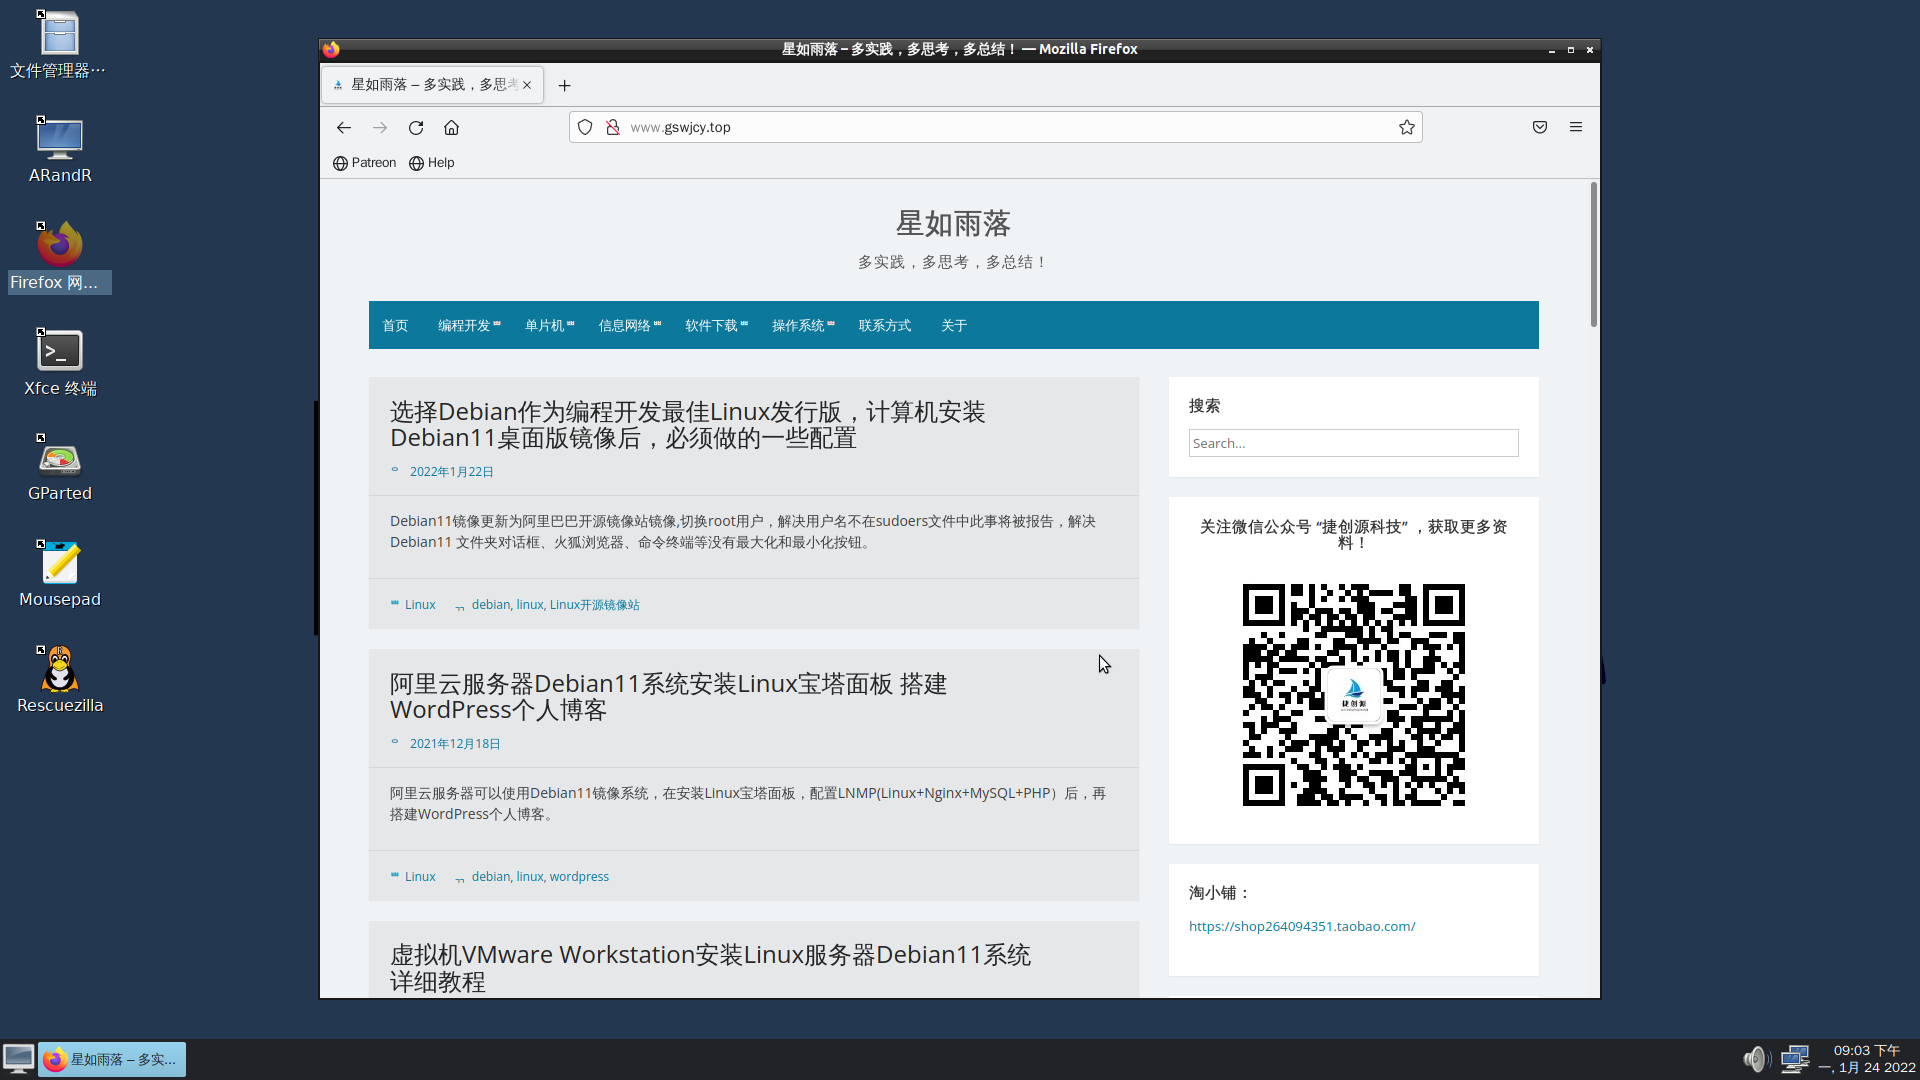Expand the 操作系统 menu
Viewport: 1920px width, 1080px height.
pyautogui.click(x=803, y=326)
